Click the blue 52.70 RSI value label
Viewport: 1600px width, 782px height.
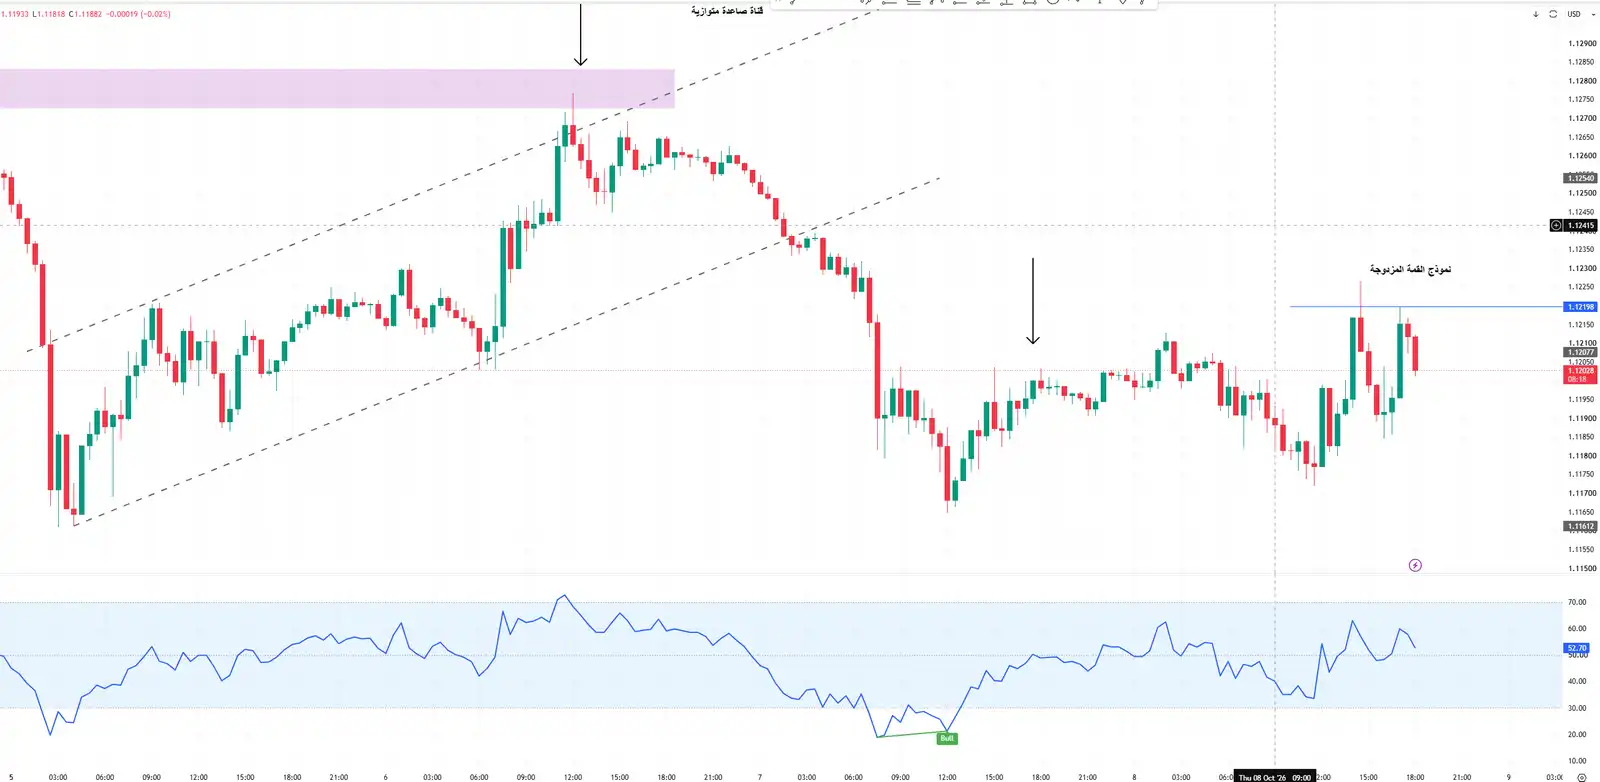click(1577, 648)
